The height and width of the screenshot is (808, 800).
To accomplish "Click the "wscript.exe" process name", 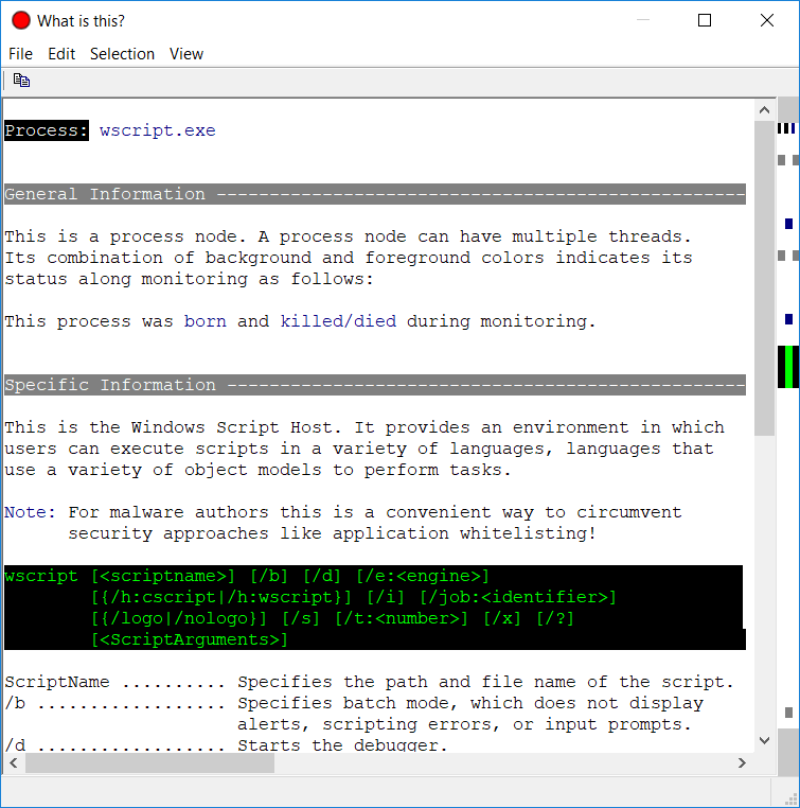I will pos(157,131).
